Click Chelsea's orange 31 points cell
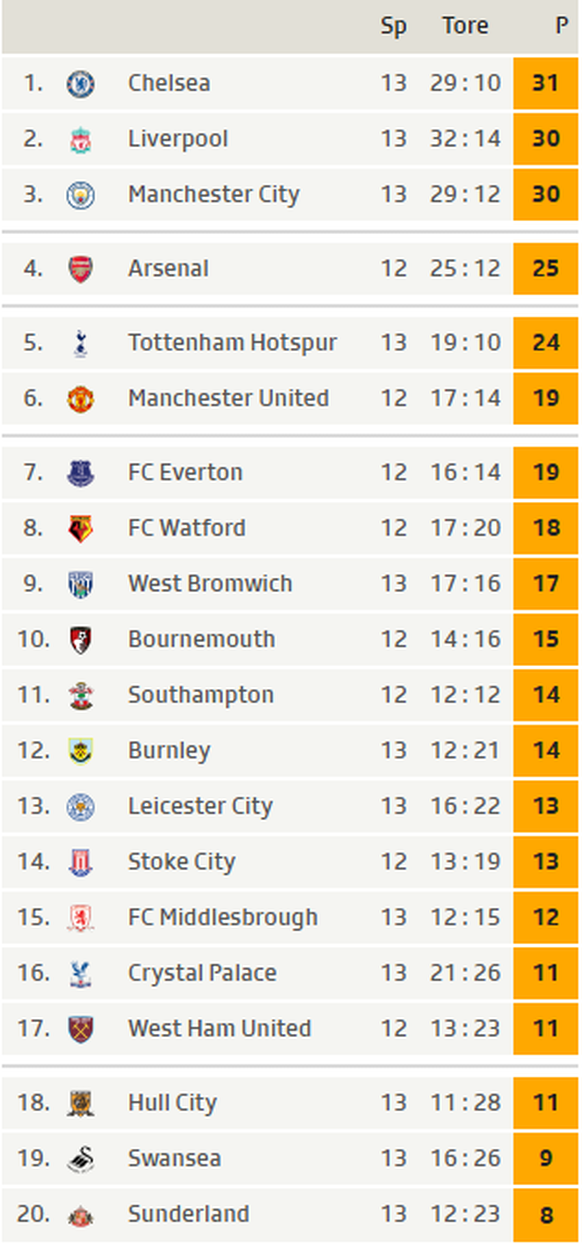582x1244 pixels. tap(546, 83)
